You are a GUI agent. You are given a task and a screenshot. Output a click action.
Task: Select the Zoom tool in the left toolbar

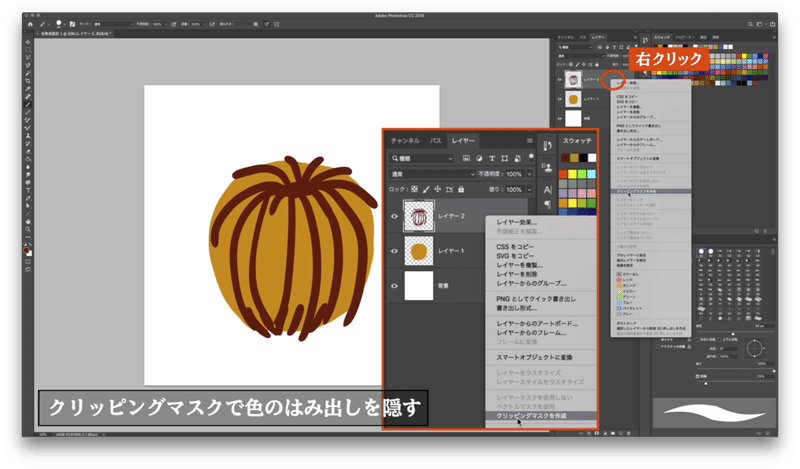[28, 229]
